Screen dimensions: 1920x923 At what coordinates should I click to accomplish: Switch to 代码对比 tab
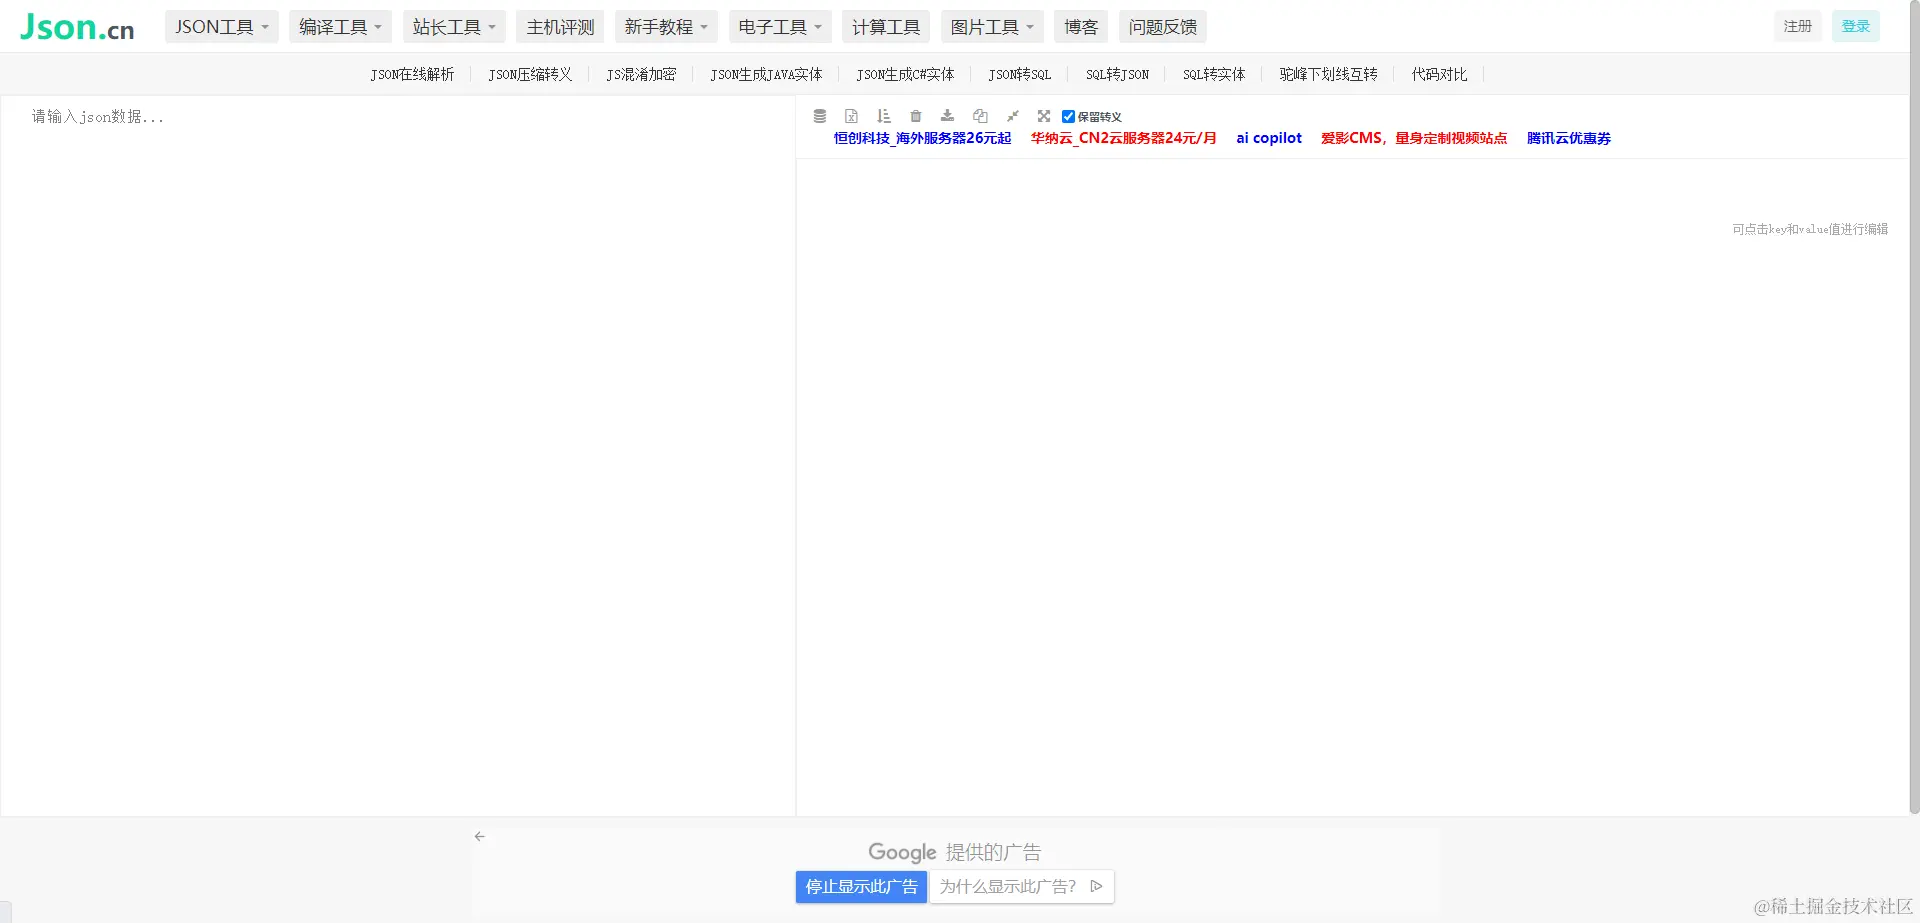pyautogui.click(x=1439, y=74)
